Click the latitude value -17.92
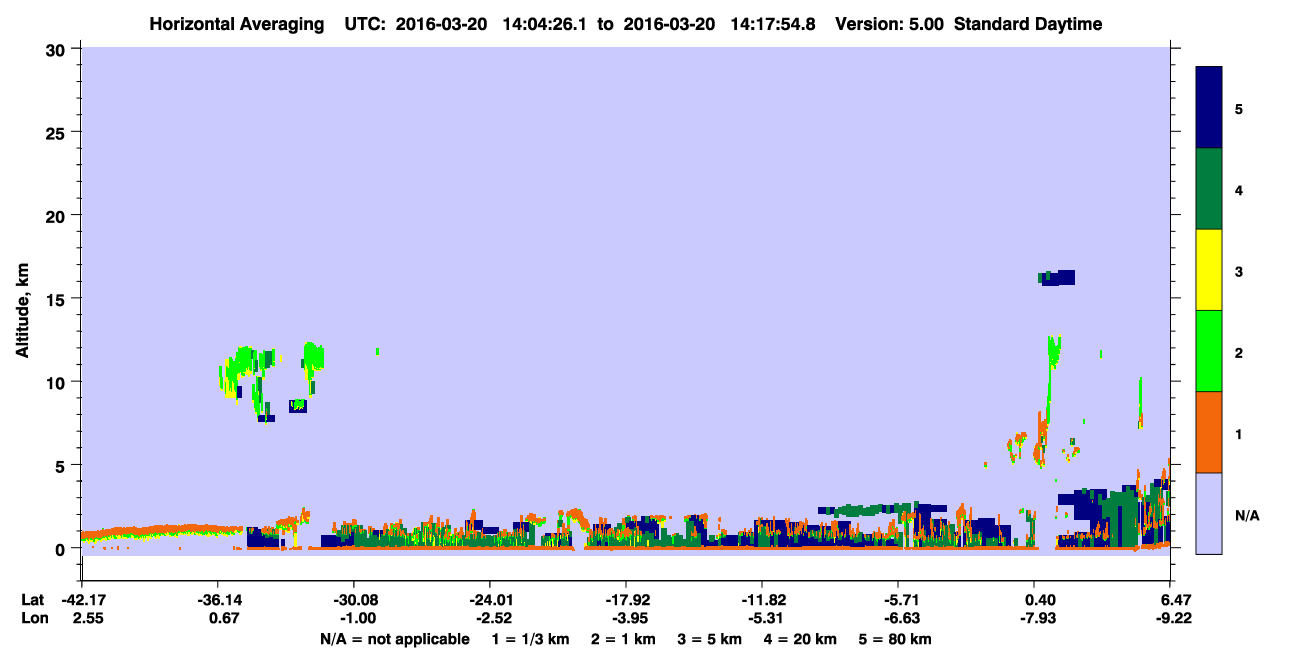This screenshot has height=667, width=1300. [626, 600]
